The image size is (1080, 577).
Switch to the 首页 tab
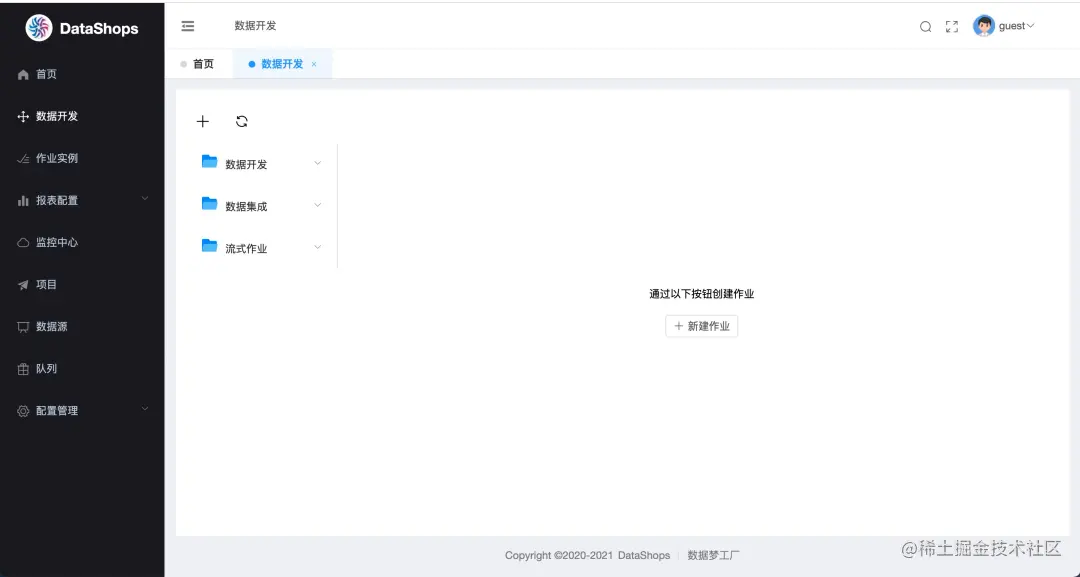click(x=203, y=63)
